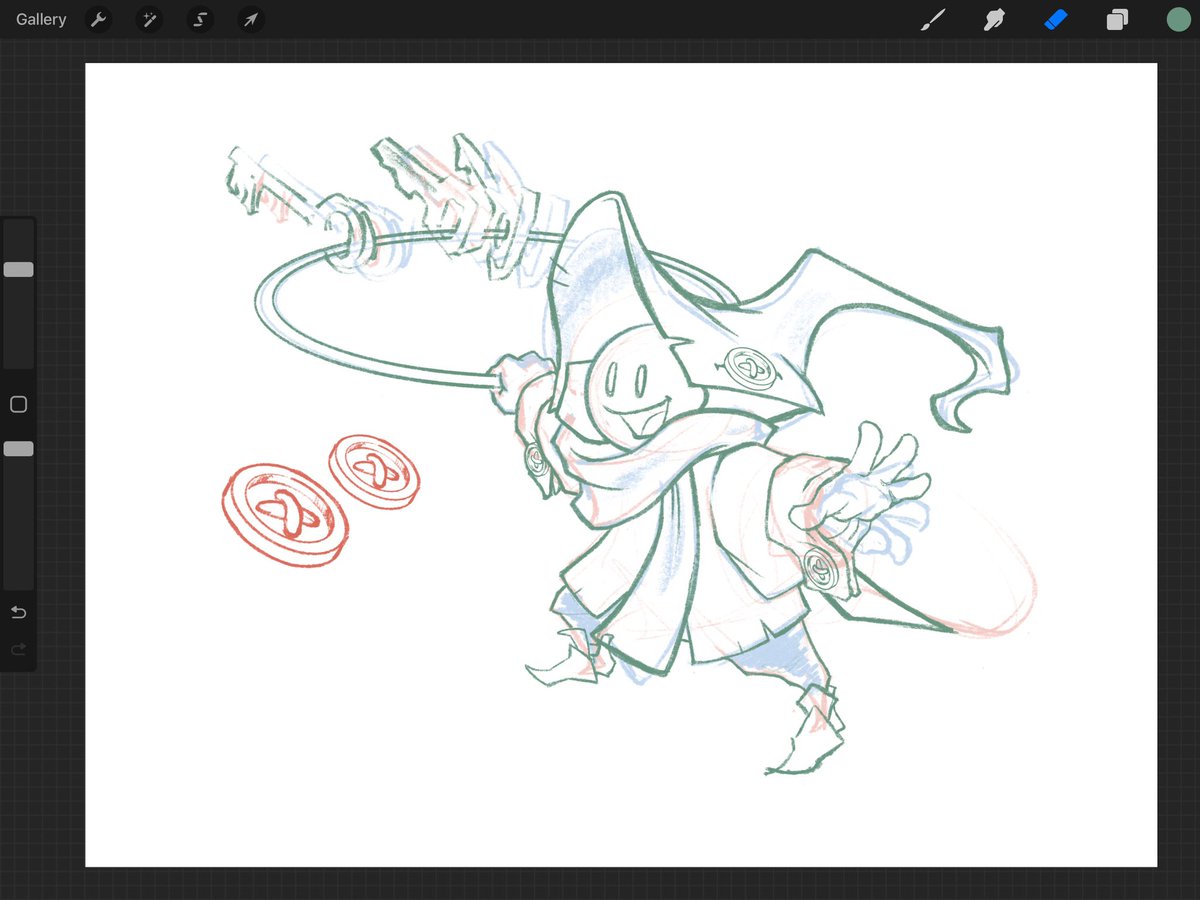The height and width of the screenshot is (900, 1200).
Task: Tap the sidebar square modify button
Action: pyautogui.click(x=17, y=403)
